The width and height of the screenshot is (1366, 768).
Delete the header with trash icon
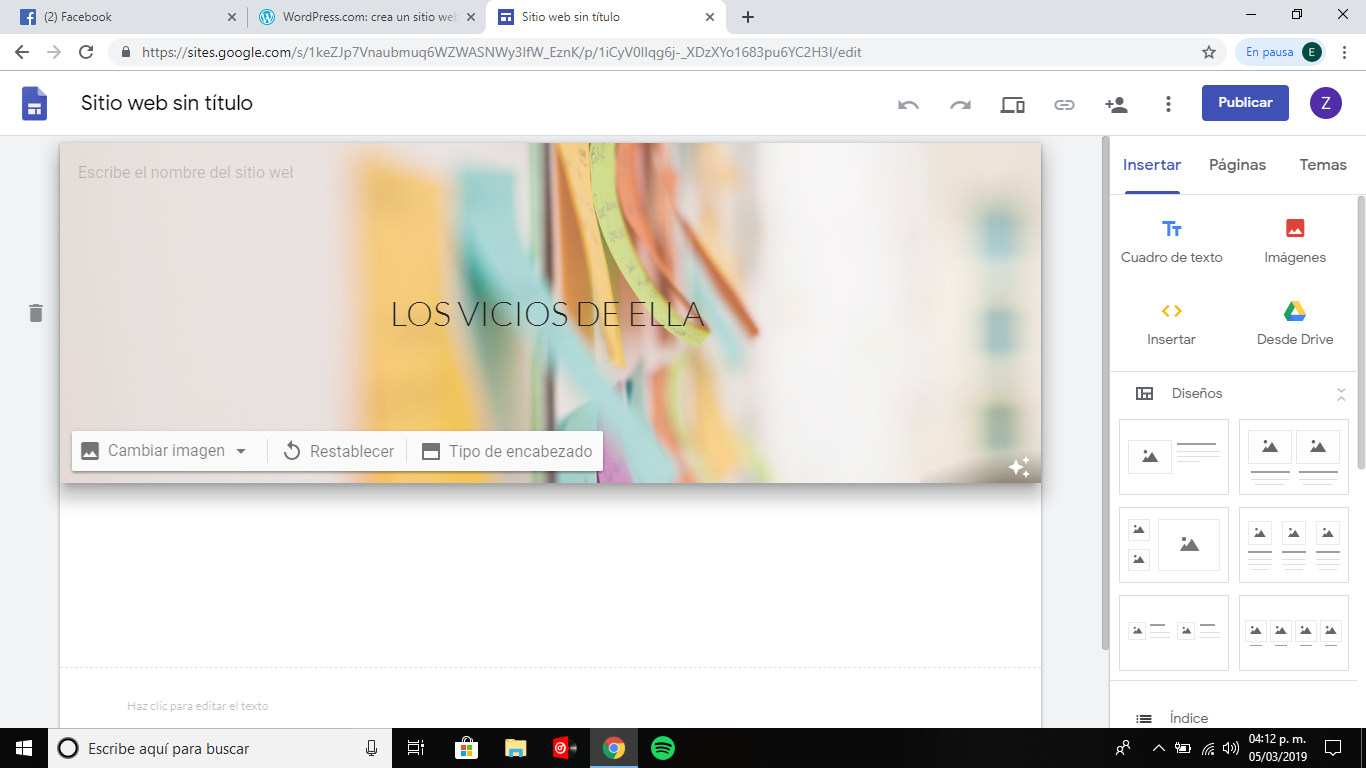pyautogui.click(x=36, y=313)
